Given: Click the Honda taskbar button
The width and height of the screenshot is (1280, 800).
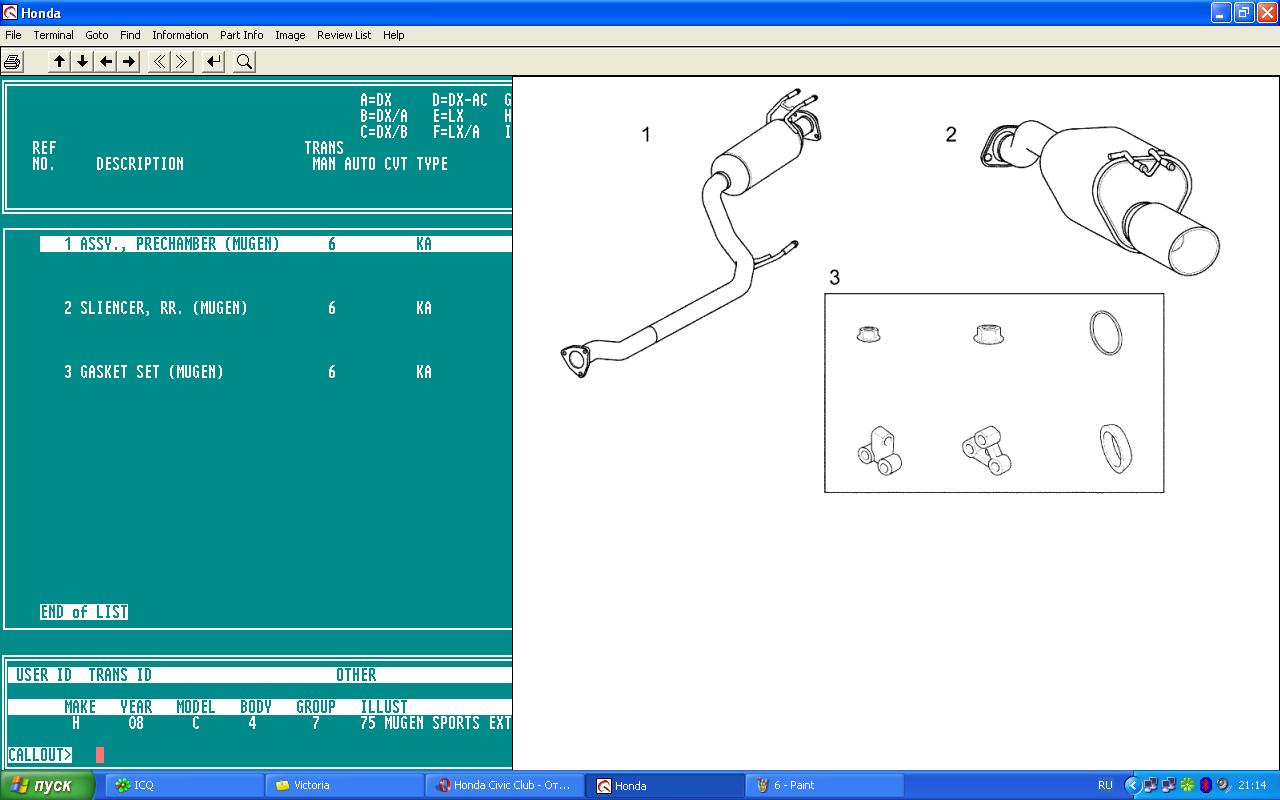Looking at the screenshot, I should click(665, 785).
